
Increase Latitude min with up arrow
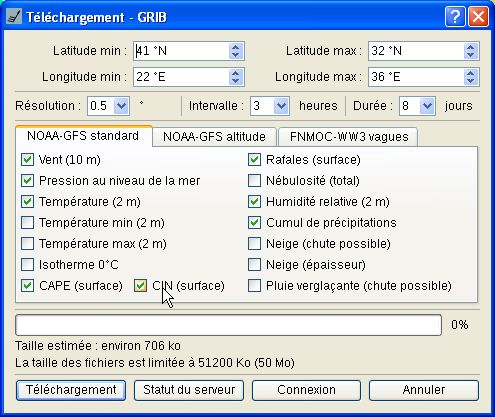click(235, 47)
